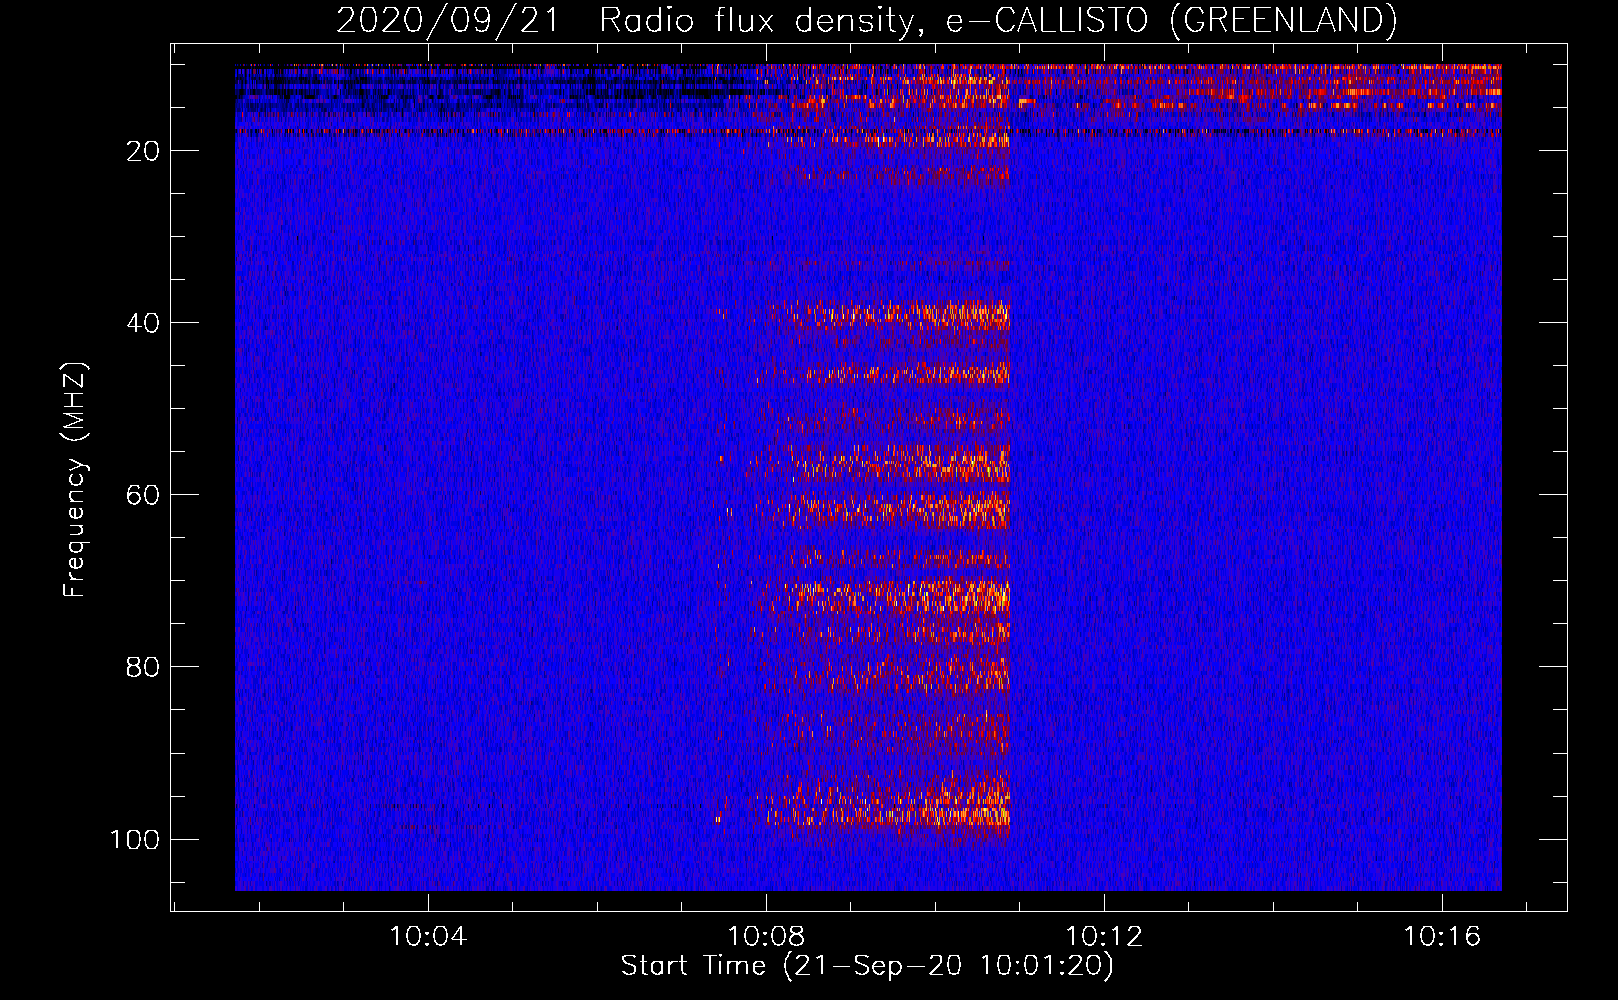Click the 60 frequency tick label
Viewport: 1618px width, 1000px height.
point(143,495)
